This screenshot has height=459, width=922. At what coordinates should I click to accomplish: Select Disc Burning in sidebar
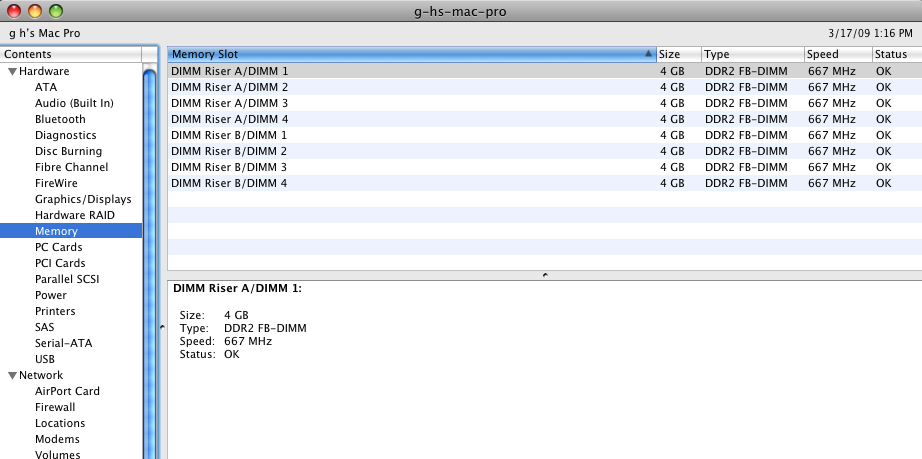click(68, 151)
